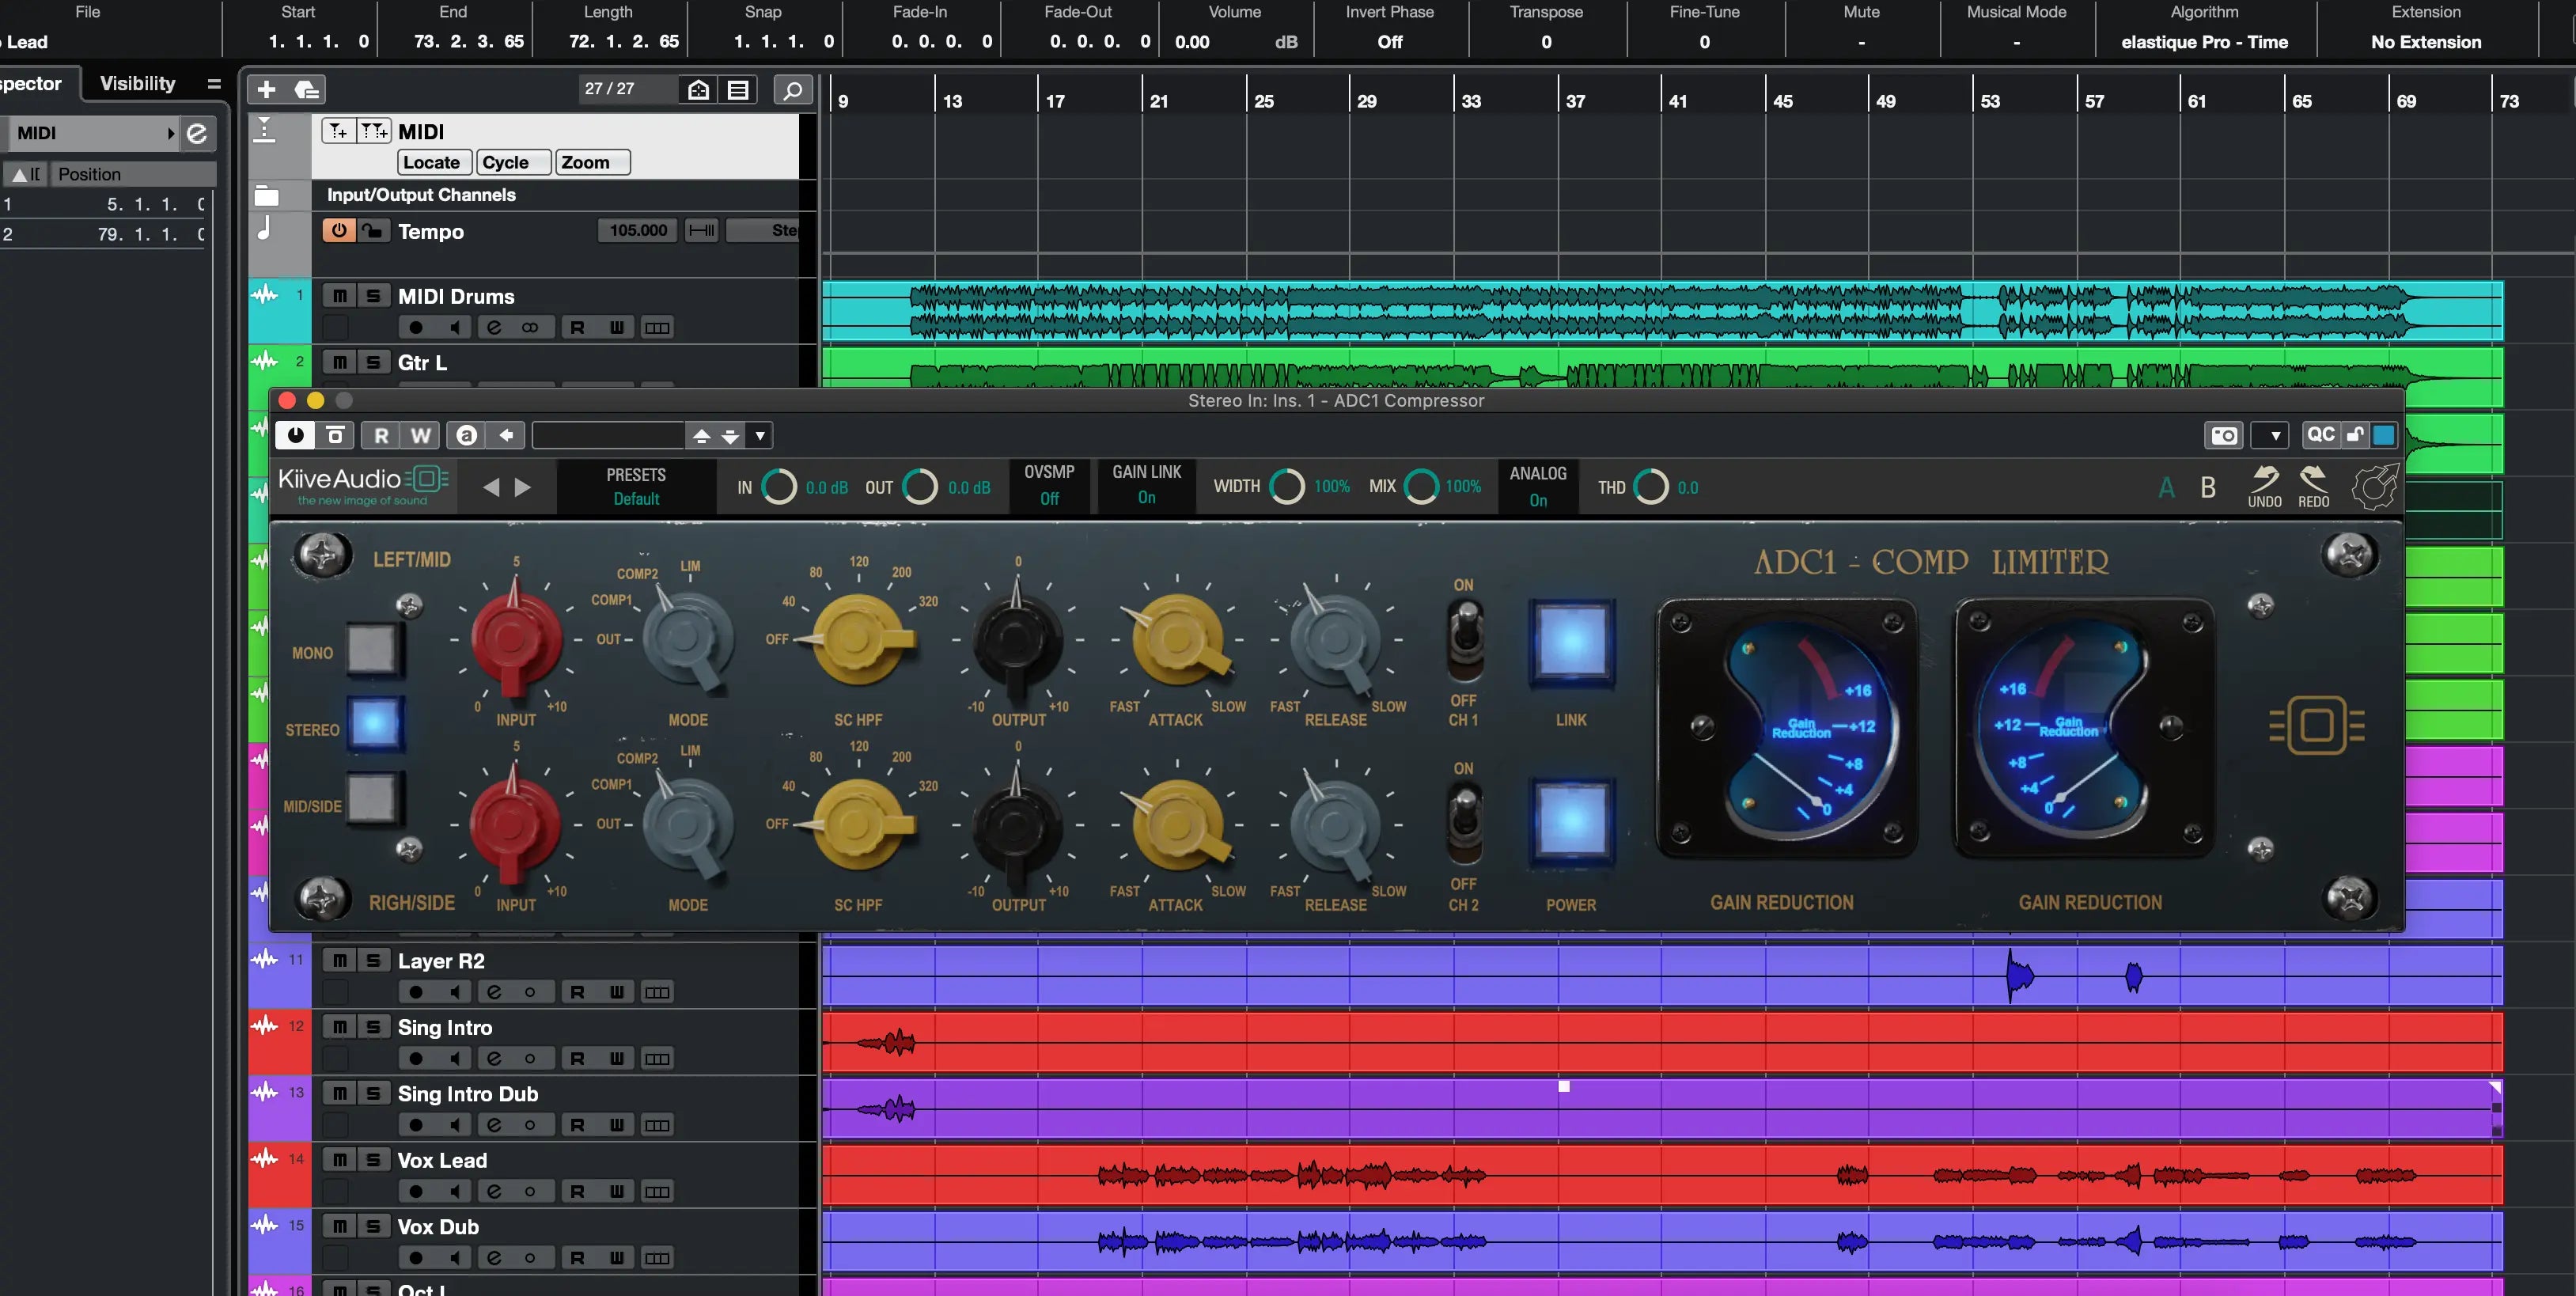
Task: Select preset B in the compressor
Action: tap(2207, 487)
